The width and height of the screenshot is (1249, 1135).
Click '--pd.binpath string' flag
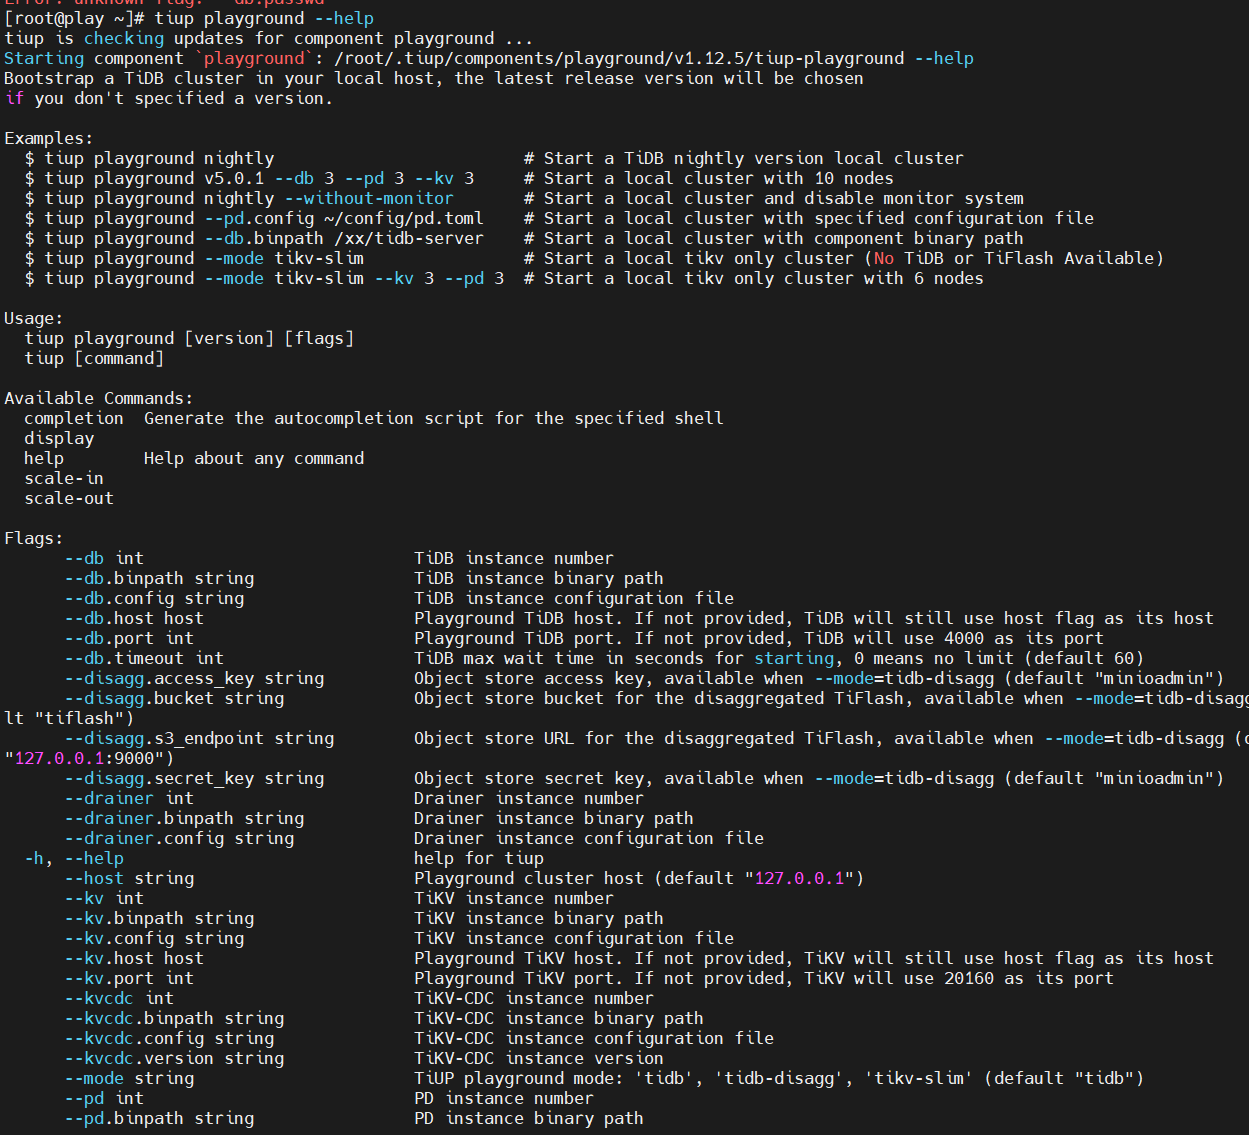pyautogui.click(x=159, y=1118)
